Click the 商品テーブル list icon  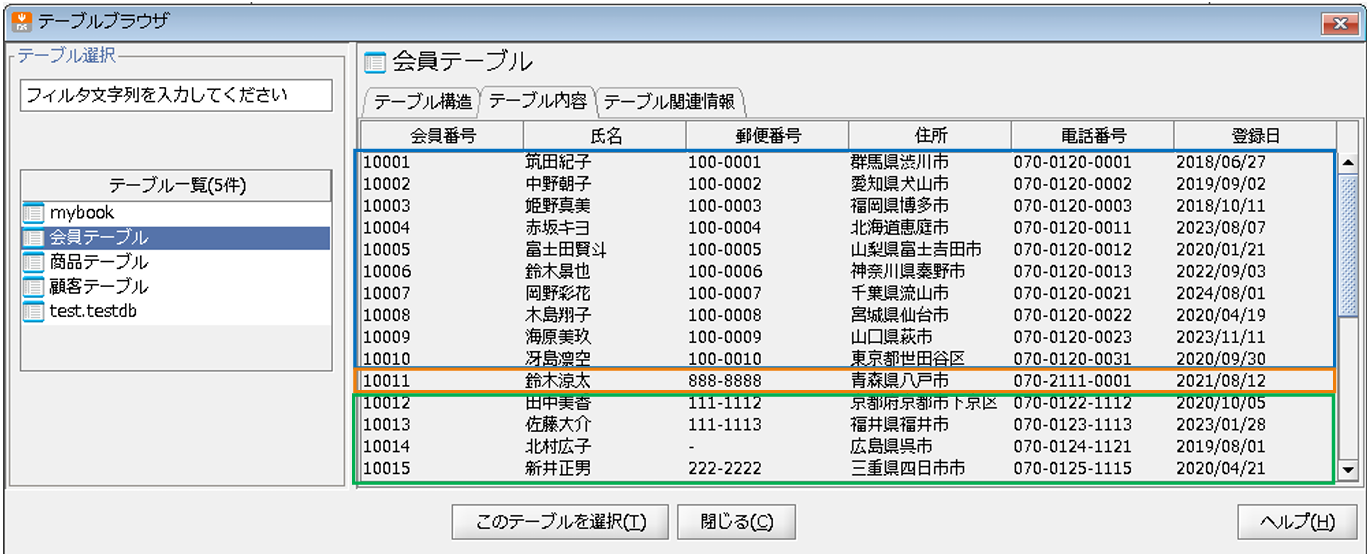[34, 262]
